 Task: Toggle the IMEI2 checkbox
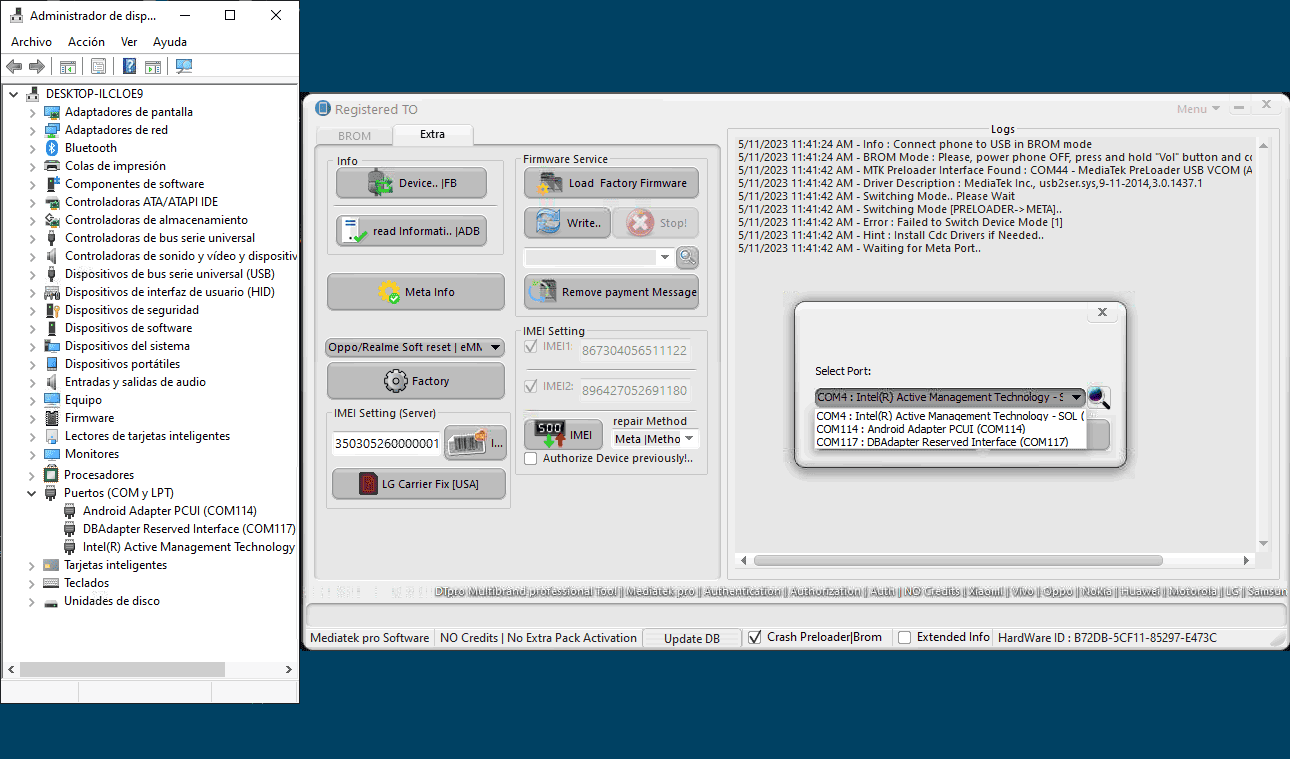click(x=531, y=385)
